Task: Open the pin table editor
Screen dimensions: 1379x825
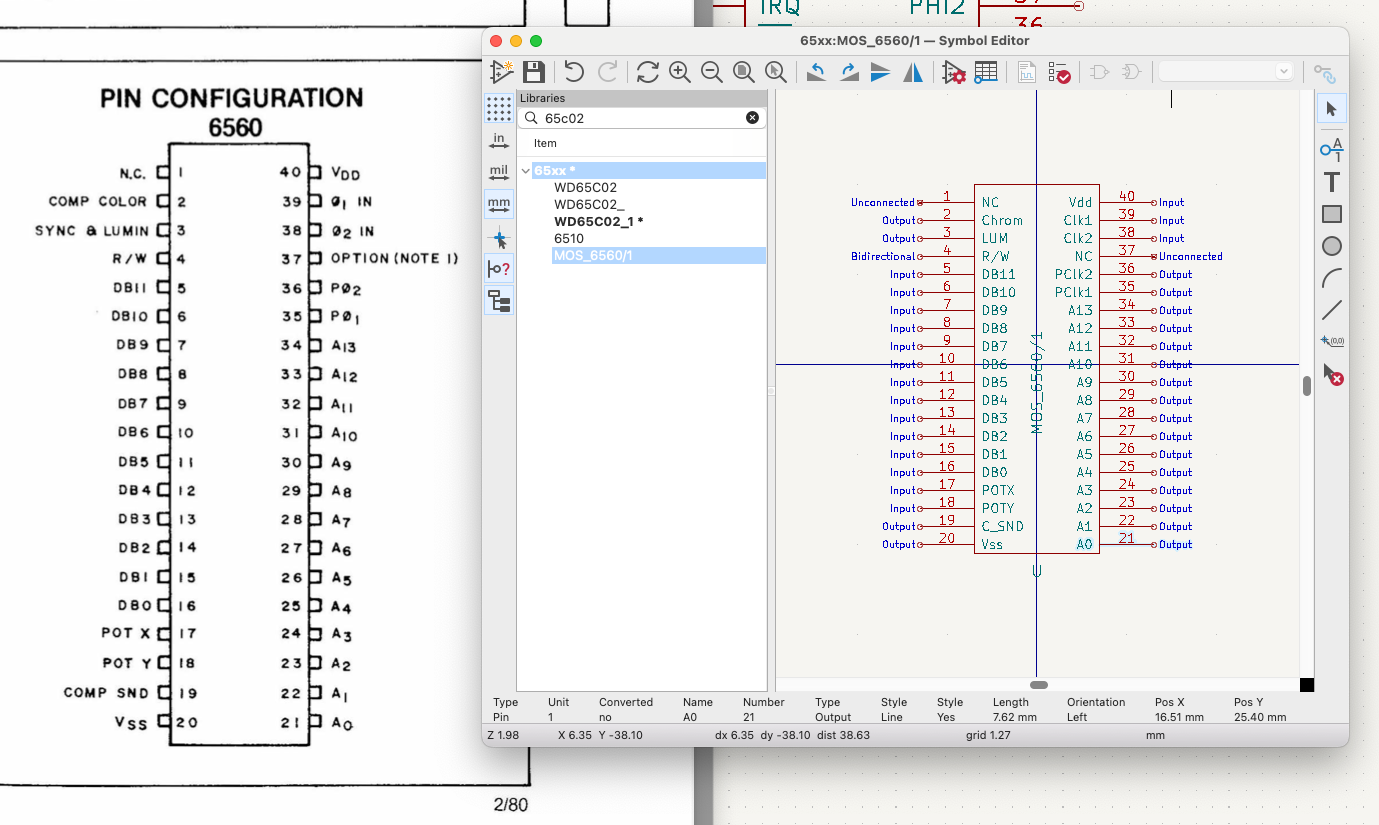Action: pos(986,72)
